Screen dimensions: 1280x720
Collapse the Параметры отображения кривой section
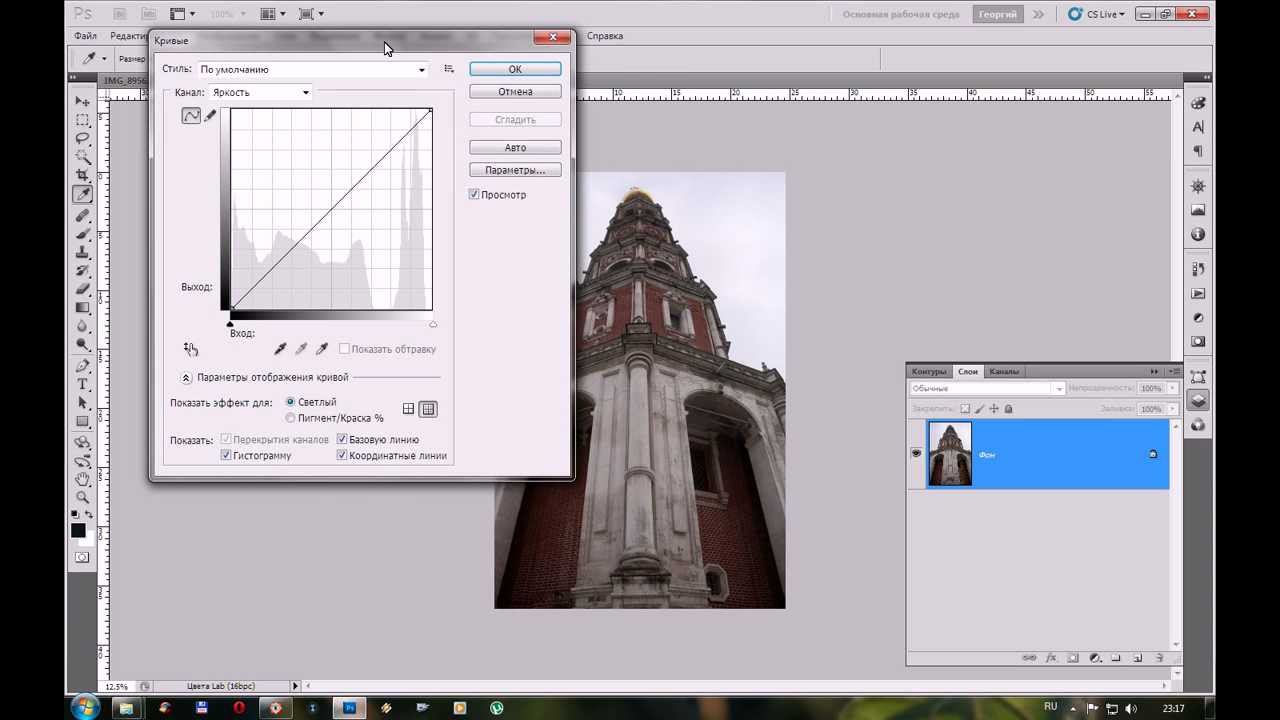pos(186,378)
